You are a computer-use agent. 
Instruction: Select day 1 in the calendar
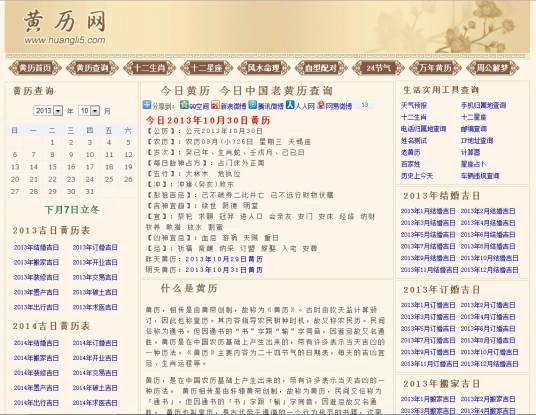(x=52, y=142)
